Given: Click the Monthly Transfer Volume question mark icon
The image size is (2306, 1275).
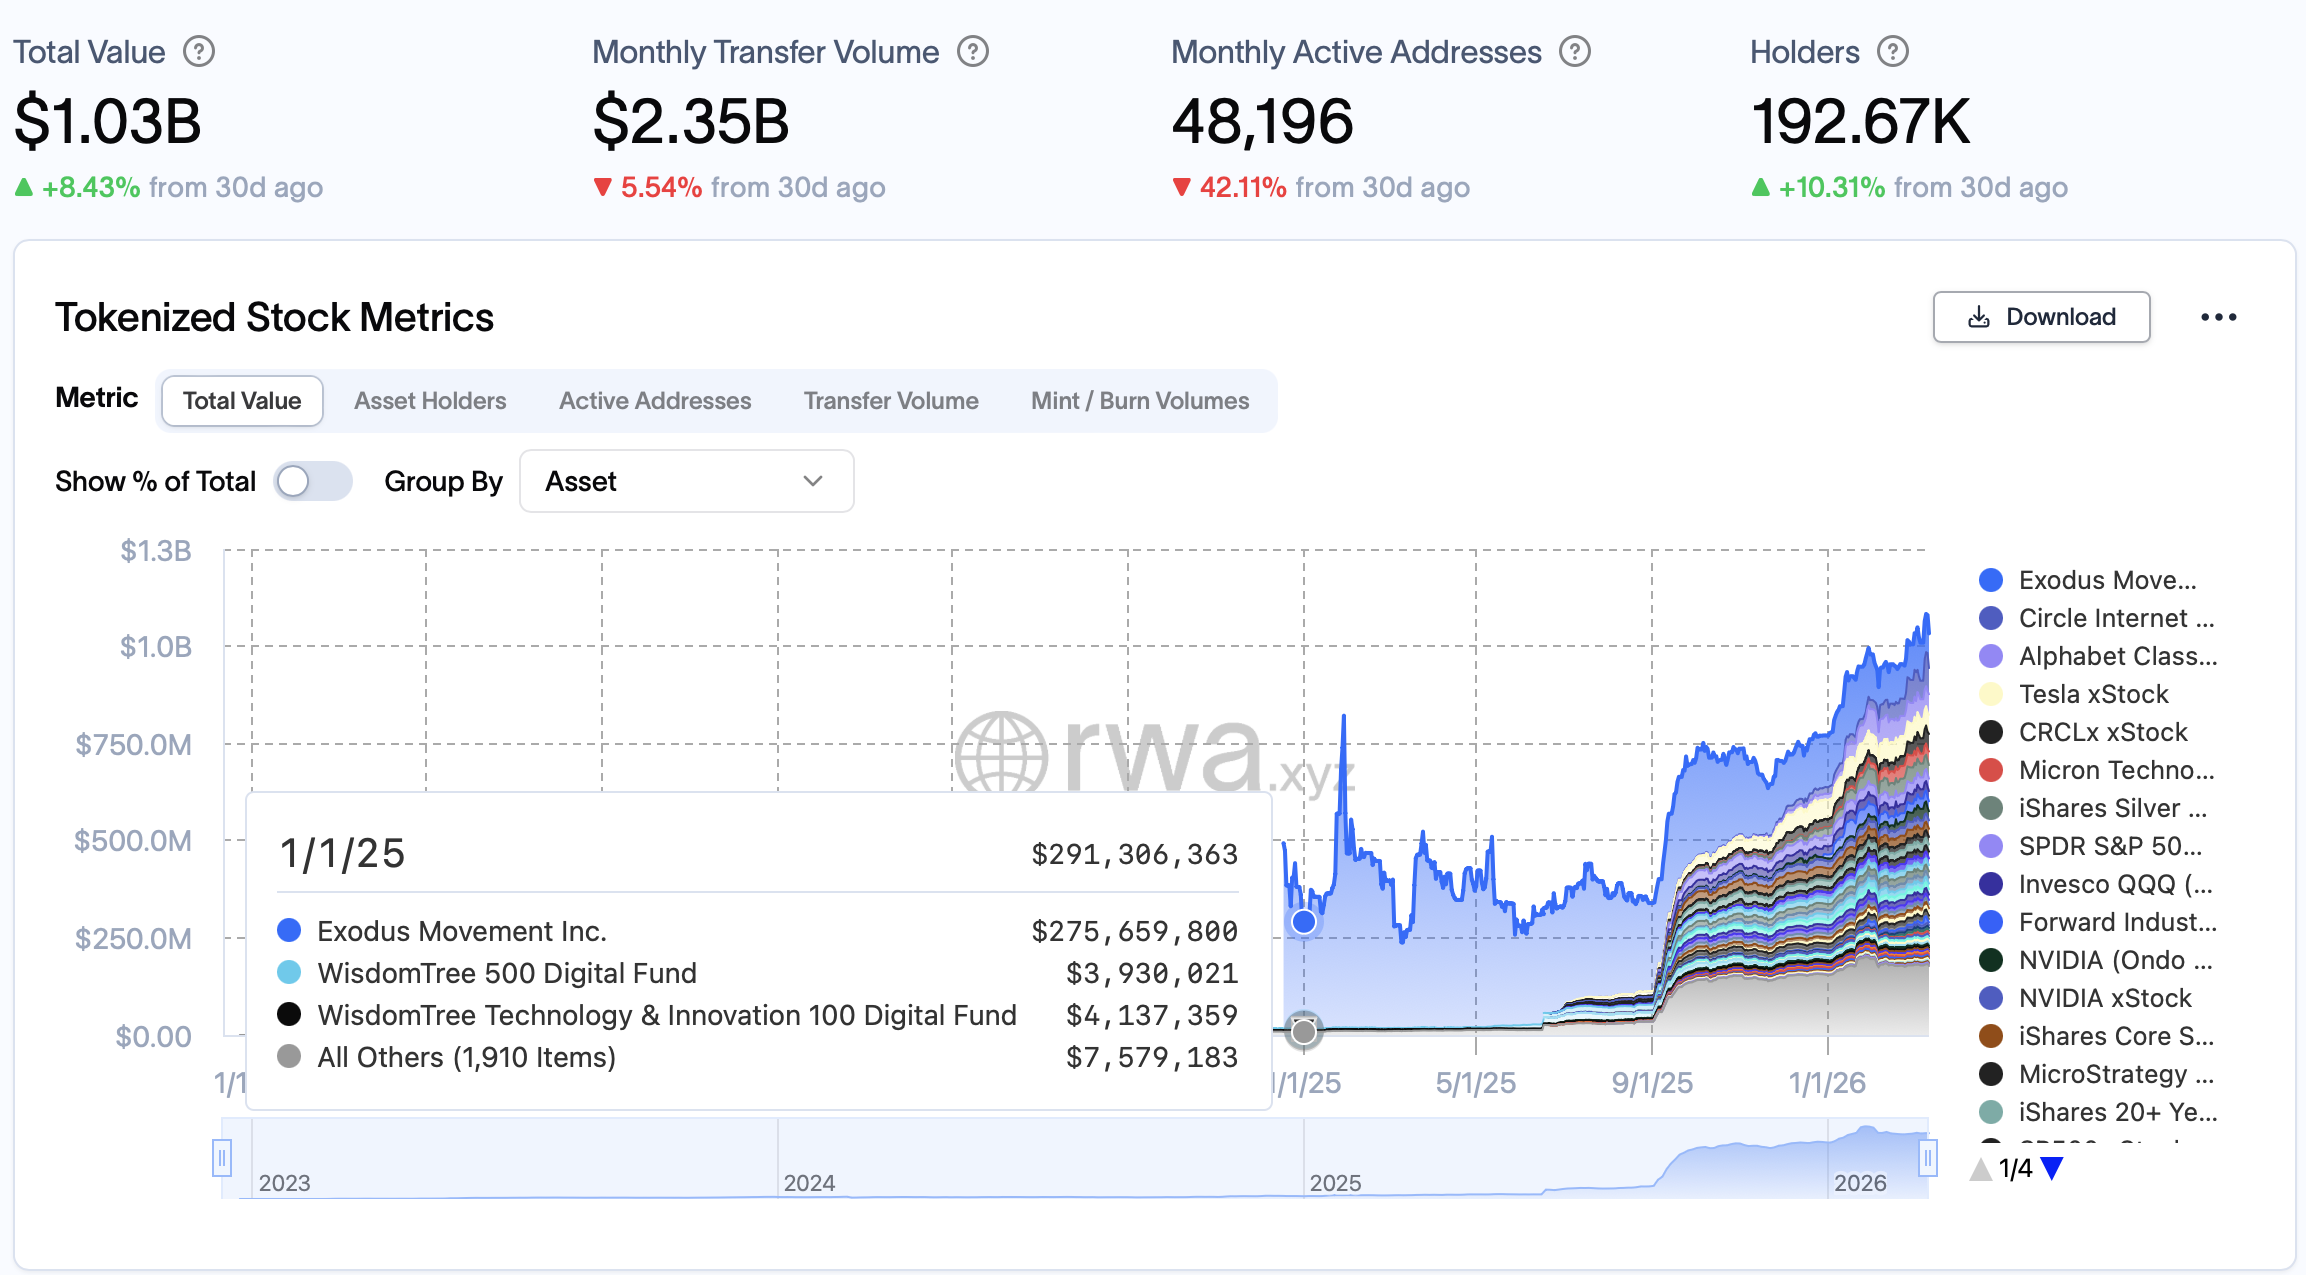Looking at the screenshot, I should [x=971, y=50].
